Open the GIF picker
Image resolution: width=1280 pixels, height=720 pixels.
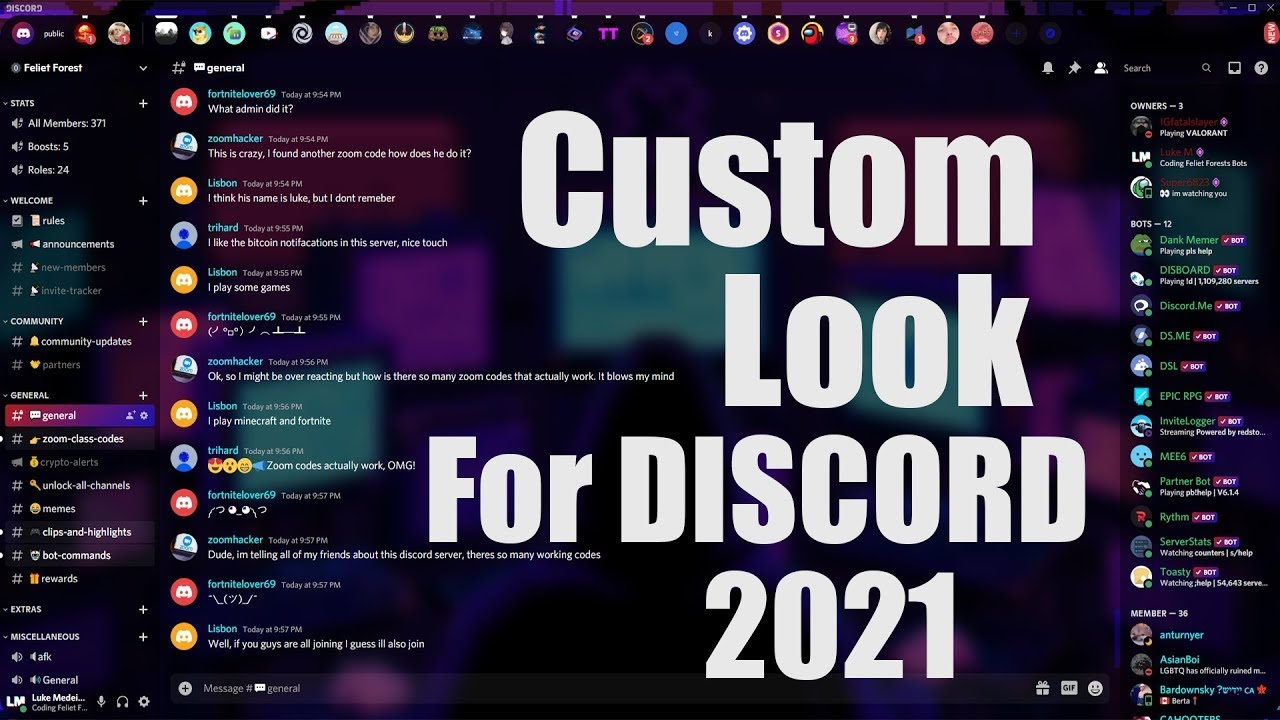[1069, 688]
